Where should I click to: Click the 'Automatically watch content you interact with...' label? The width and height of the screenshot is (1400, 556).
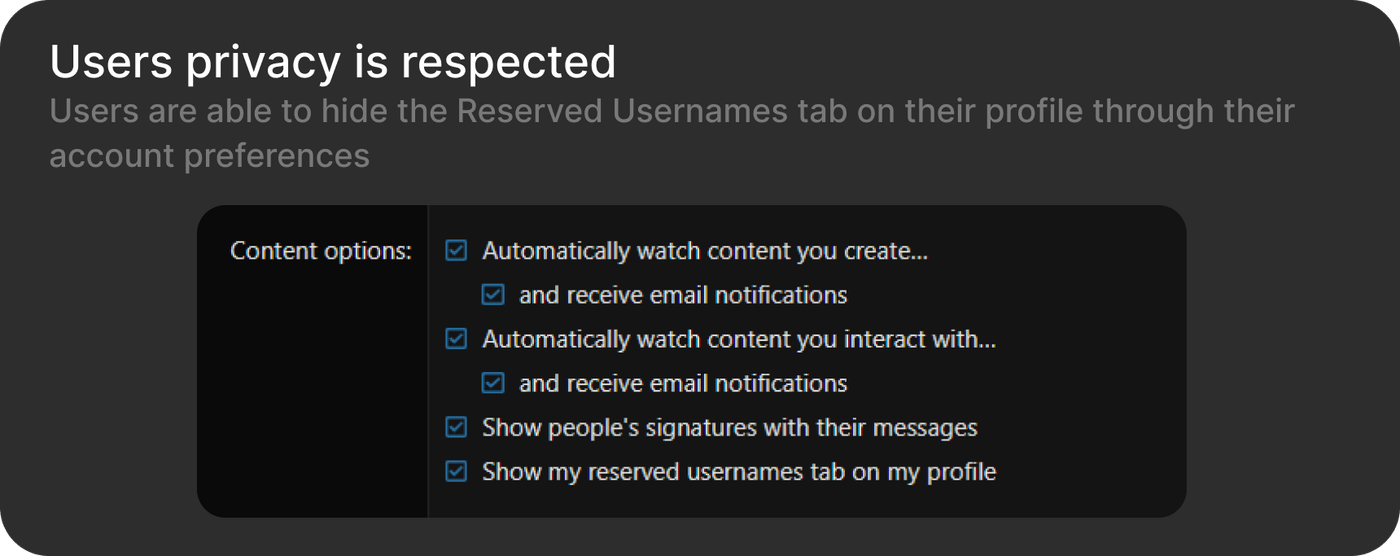click(739, 339)
